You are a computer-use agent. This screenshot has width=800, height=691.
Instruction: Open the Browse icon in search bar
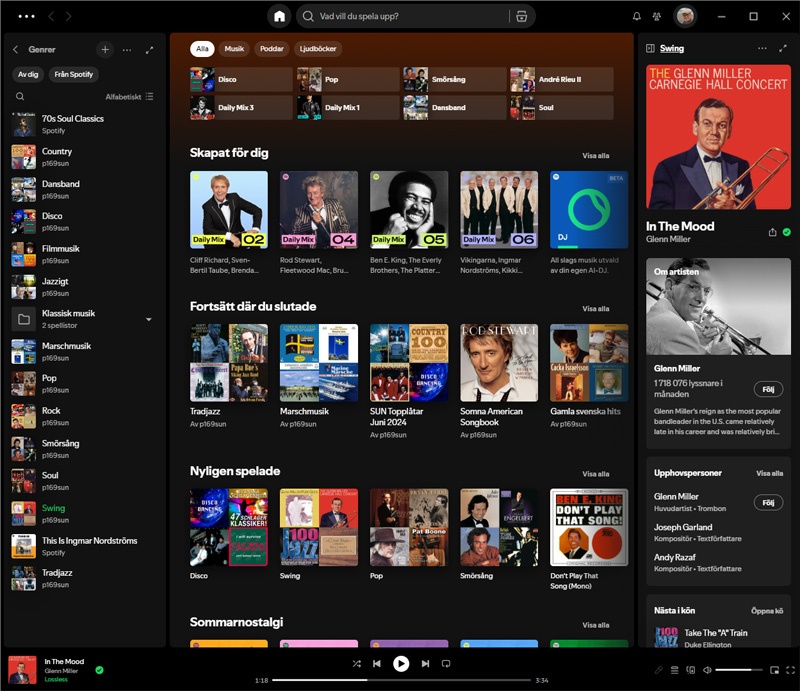coord(520,16)
